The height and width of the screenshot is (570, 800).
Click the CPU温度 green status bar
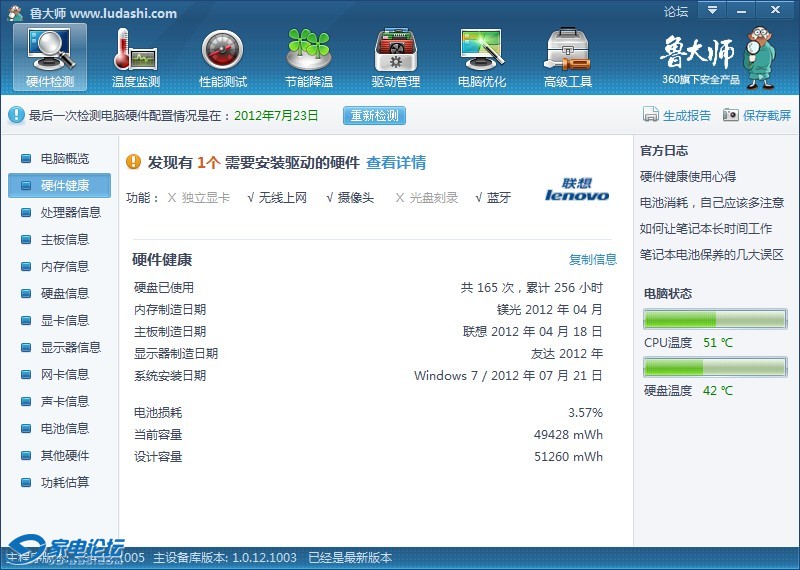(x=715, y=319)
